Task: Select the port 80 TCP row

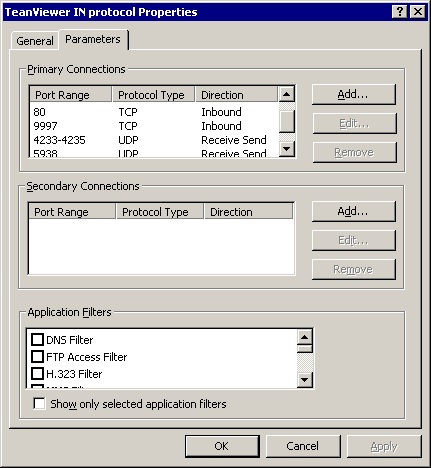Action: coord(154,112)
